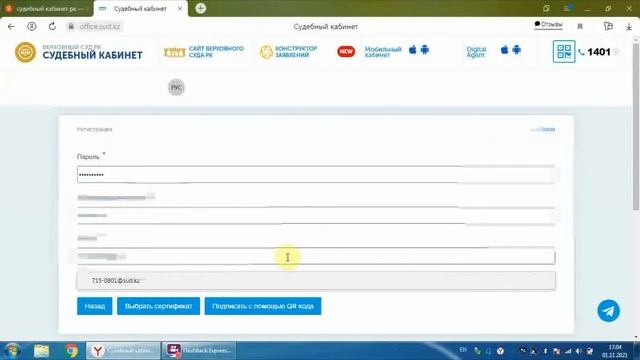The height and width of the screenshot is (360, 640).
Task: Click the bookmark icon in browser toolbar
Action: tap(580, 27)
